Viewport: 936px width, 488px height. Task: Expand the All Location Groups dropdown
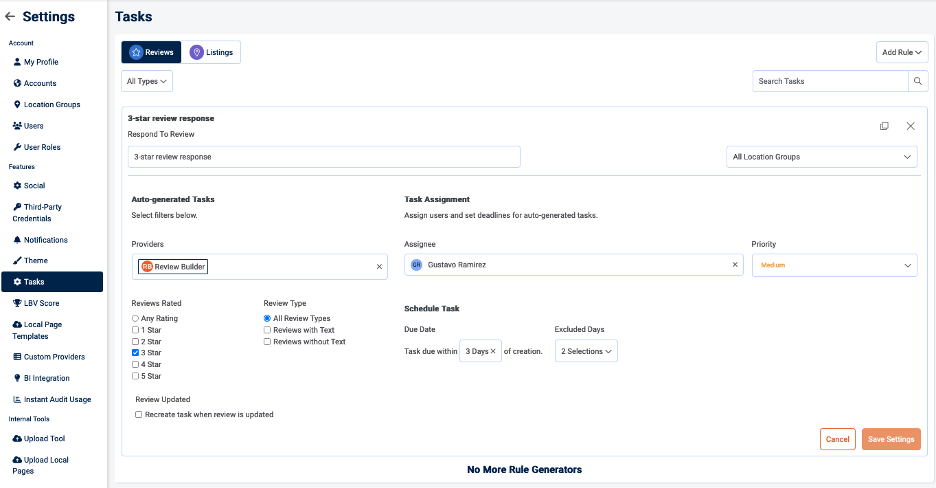click(x=821, y=157)
